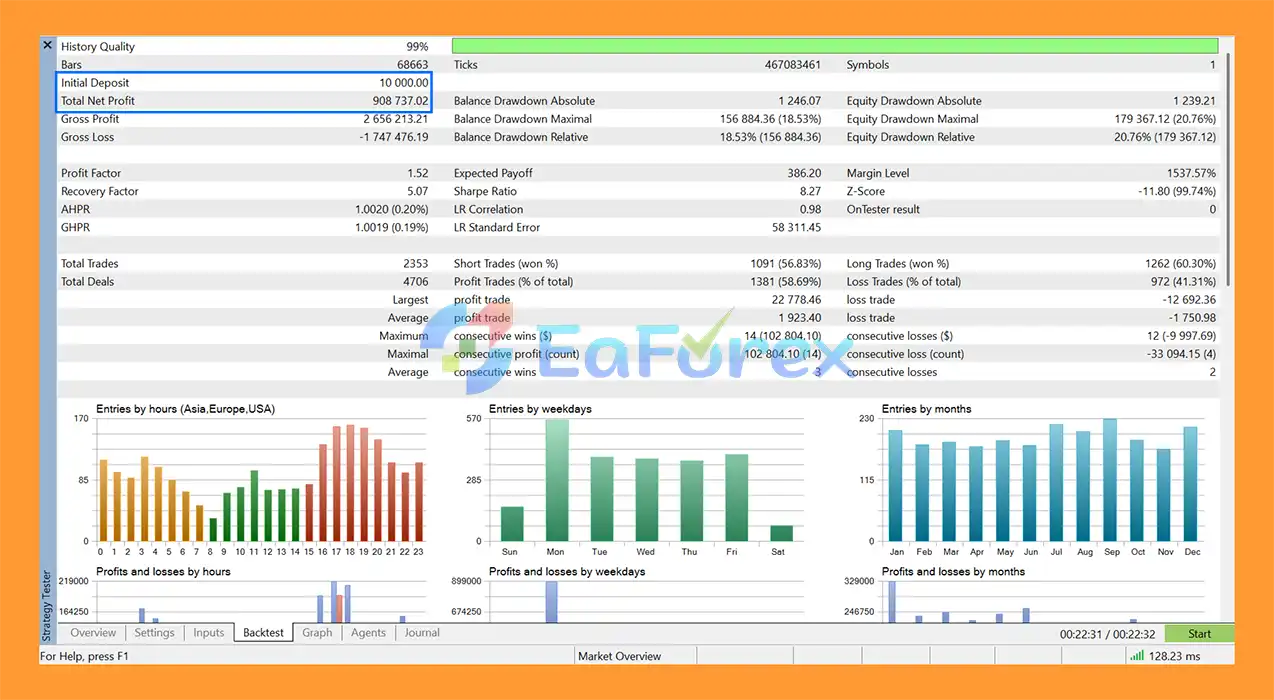Click the elapsed time 00:22:31 / 00:22:32 readout

[x=1108, y=634]
